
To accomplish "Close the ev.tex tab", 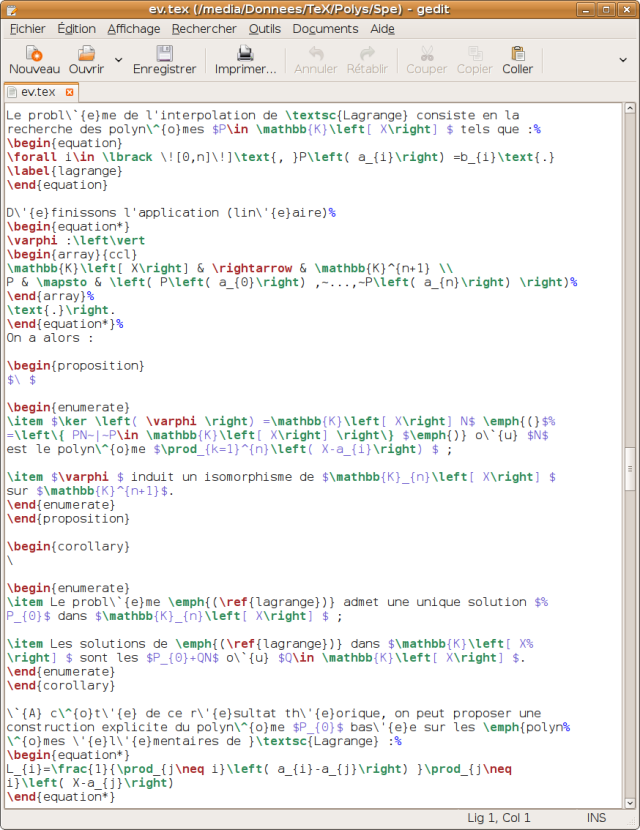I will [71, 92].
